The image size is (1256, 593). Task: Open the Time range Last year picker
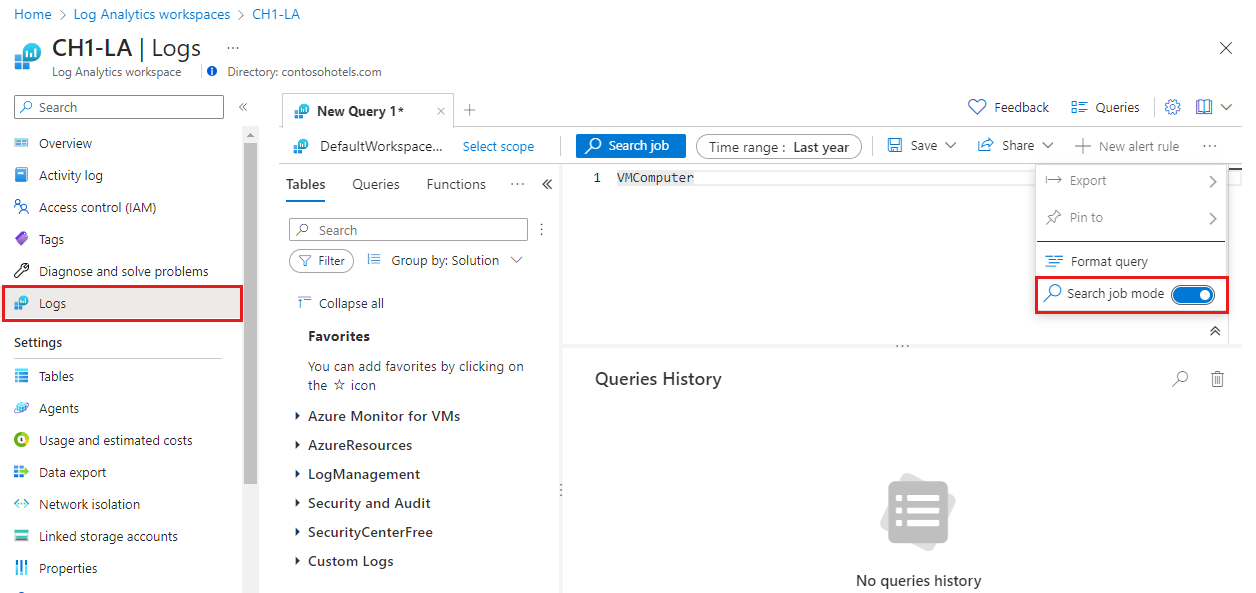click(779, 147)
